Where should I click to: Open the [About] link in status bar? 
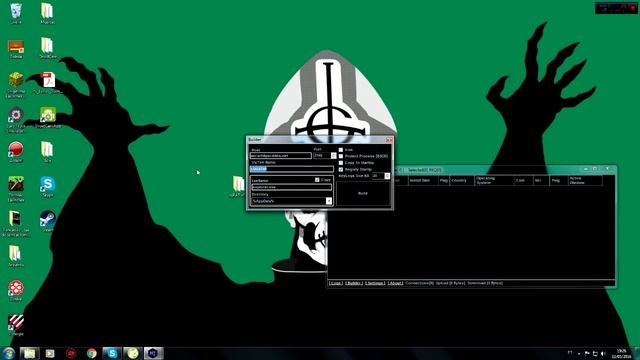pos(395,283)
